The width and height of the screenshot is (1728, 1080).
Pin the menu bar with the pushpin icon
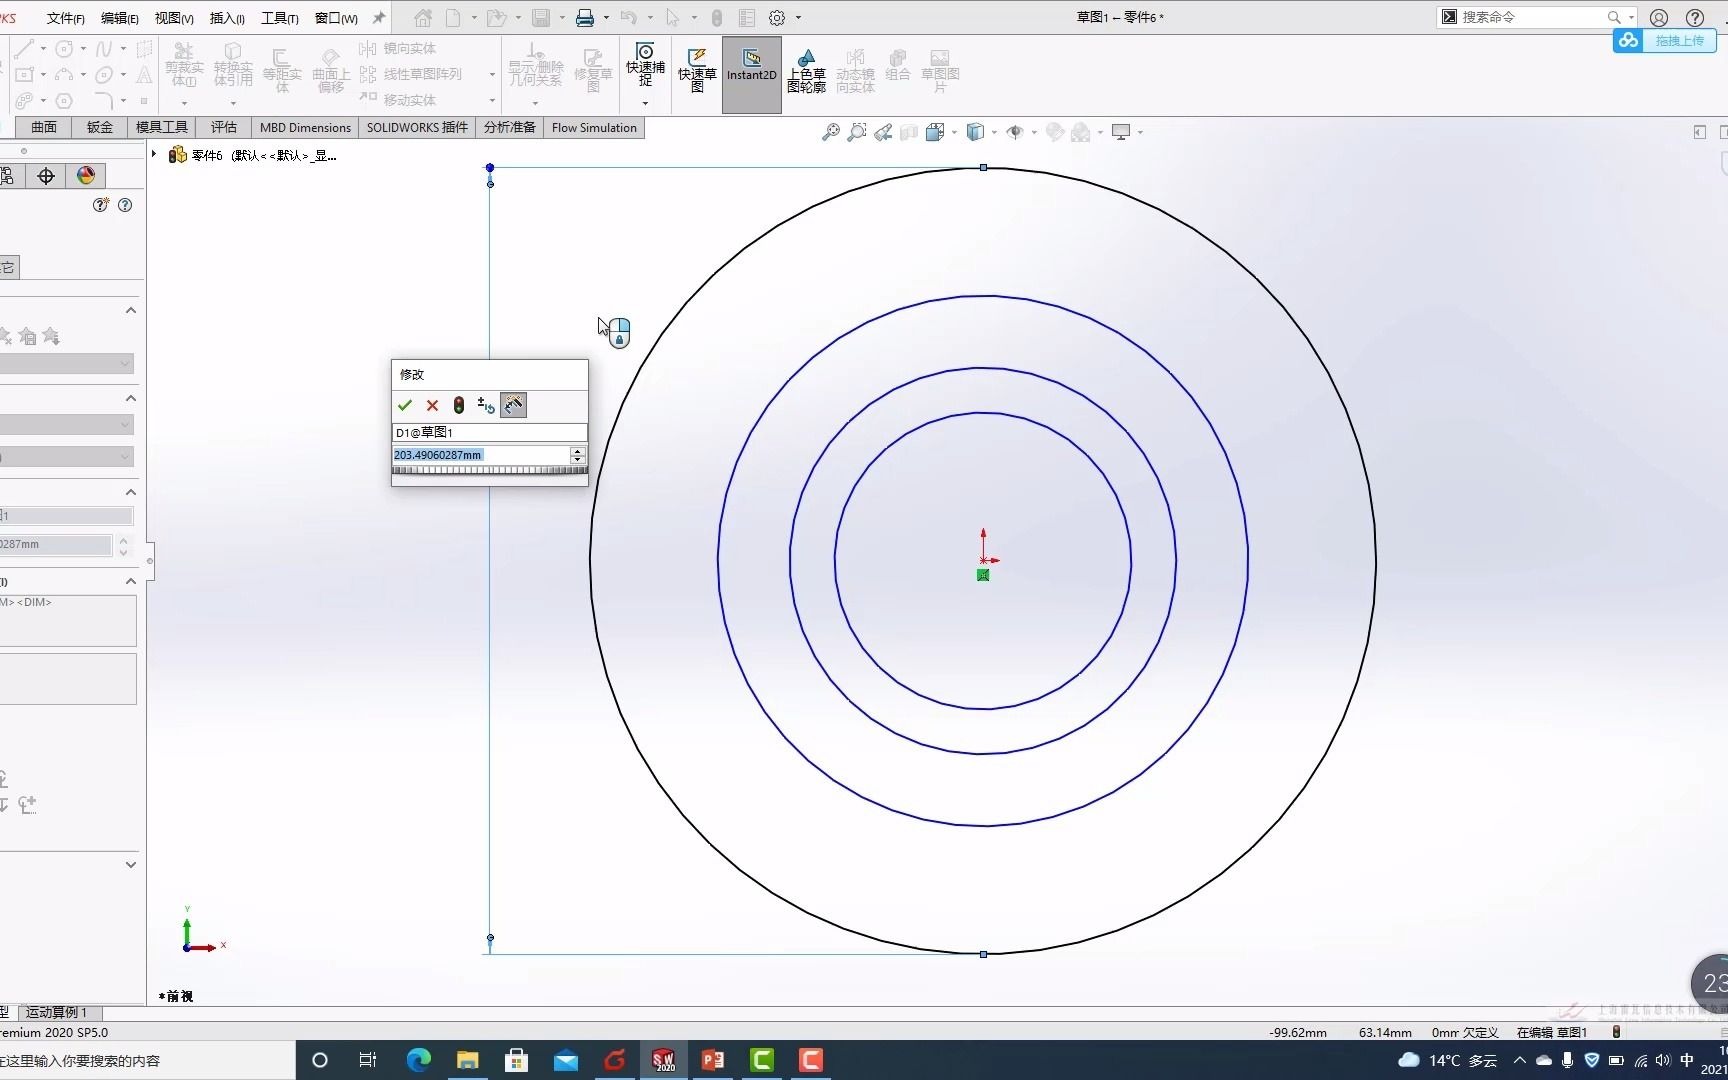click(379, 18)
